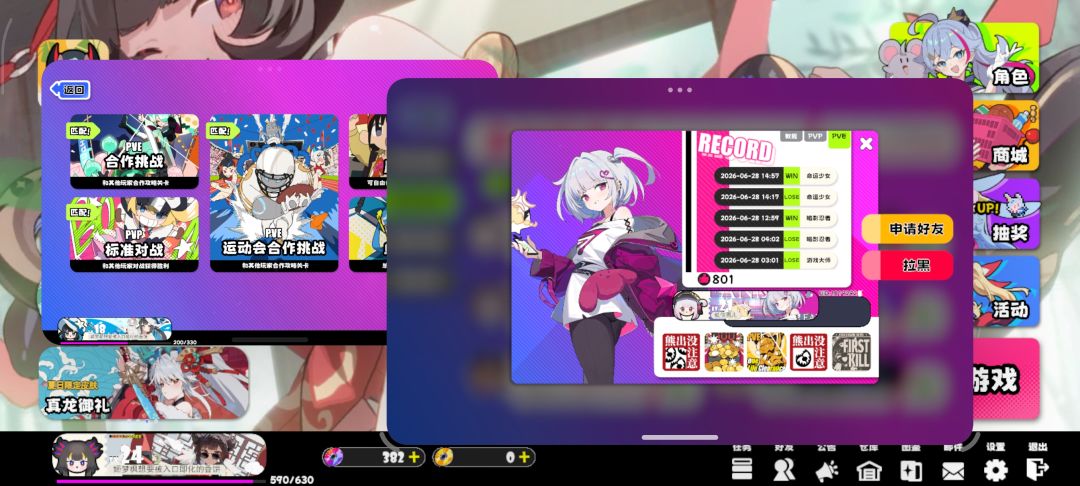Switch to the gray tab beside PVP
1080x486 pixels.
pyautogui.click(x=791, y=136)
